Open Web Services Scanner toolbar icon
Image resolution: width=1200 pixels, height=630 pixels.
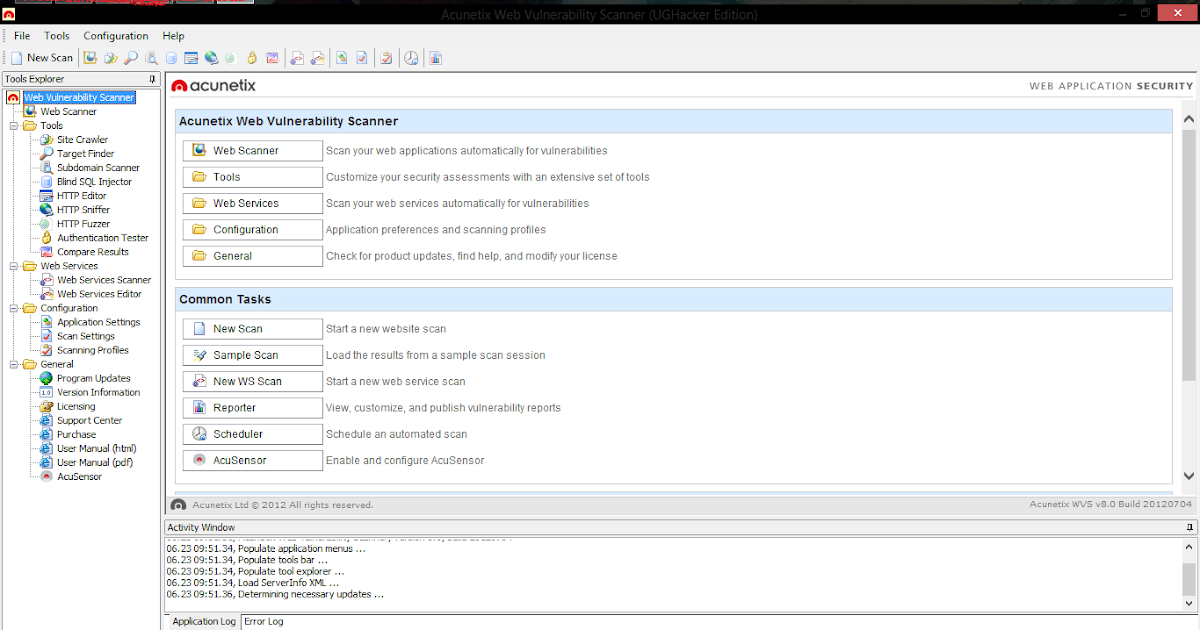click(x=297, y=58)
